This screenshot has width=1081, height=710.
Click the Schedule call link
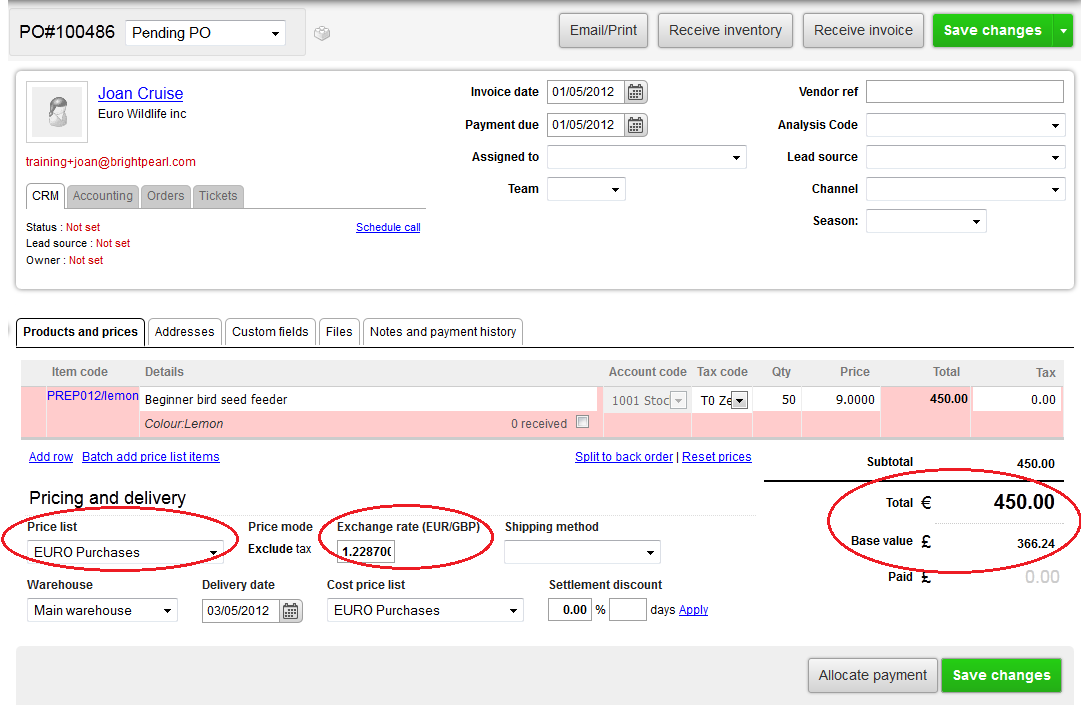pos(388,227)
